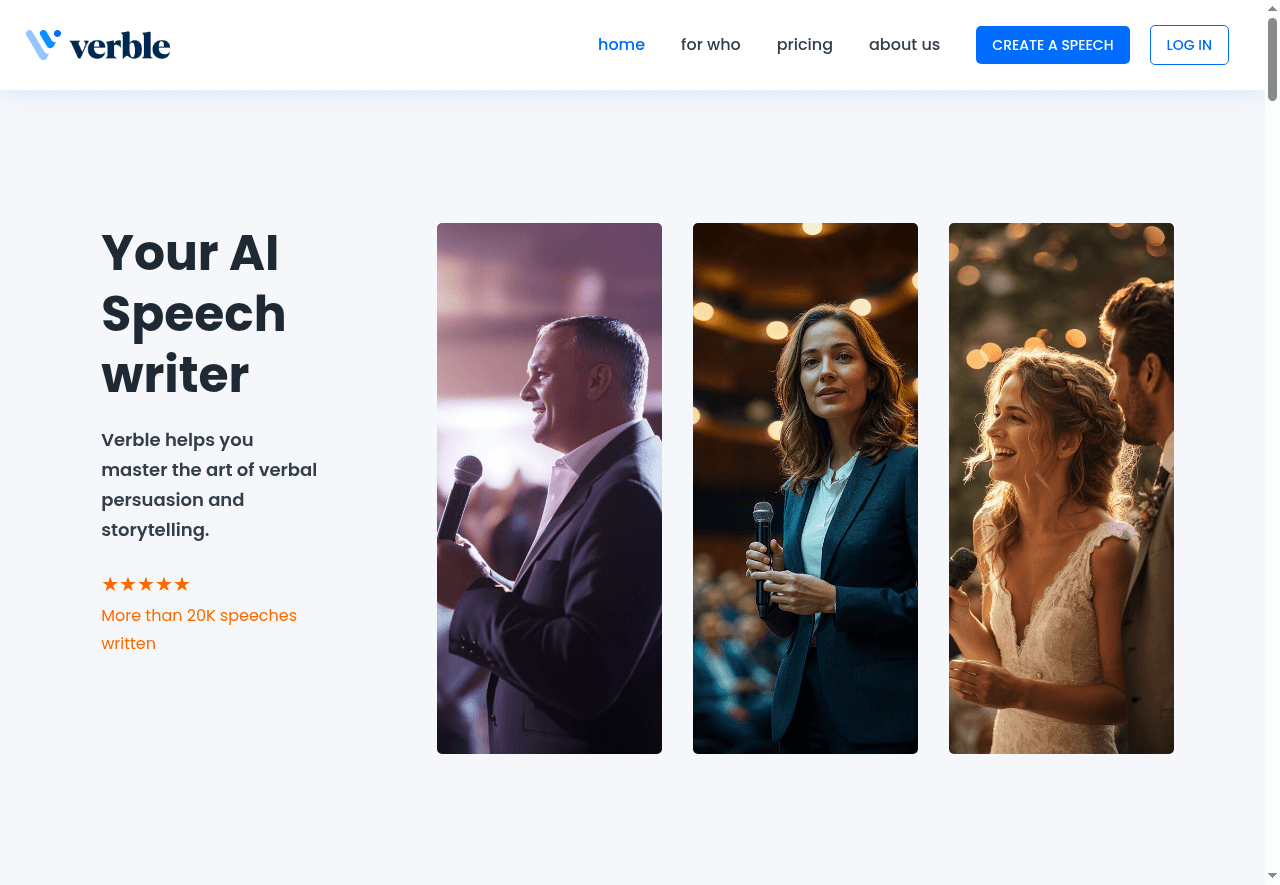This screenshot has width=1280, height=885.
Task: Click the CREATE A SPEECH button
Action: click(x=1053, y=45)
